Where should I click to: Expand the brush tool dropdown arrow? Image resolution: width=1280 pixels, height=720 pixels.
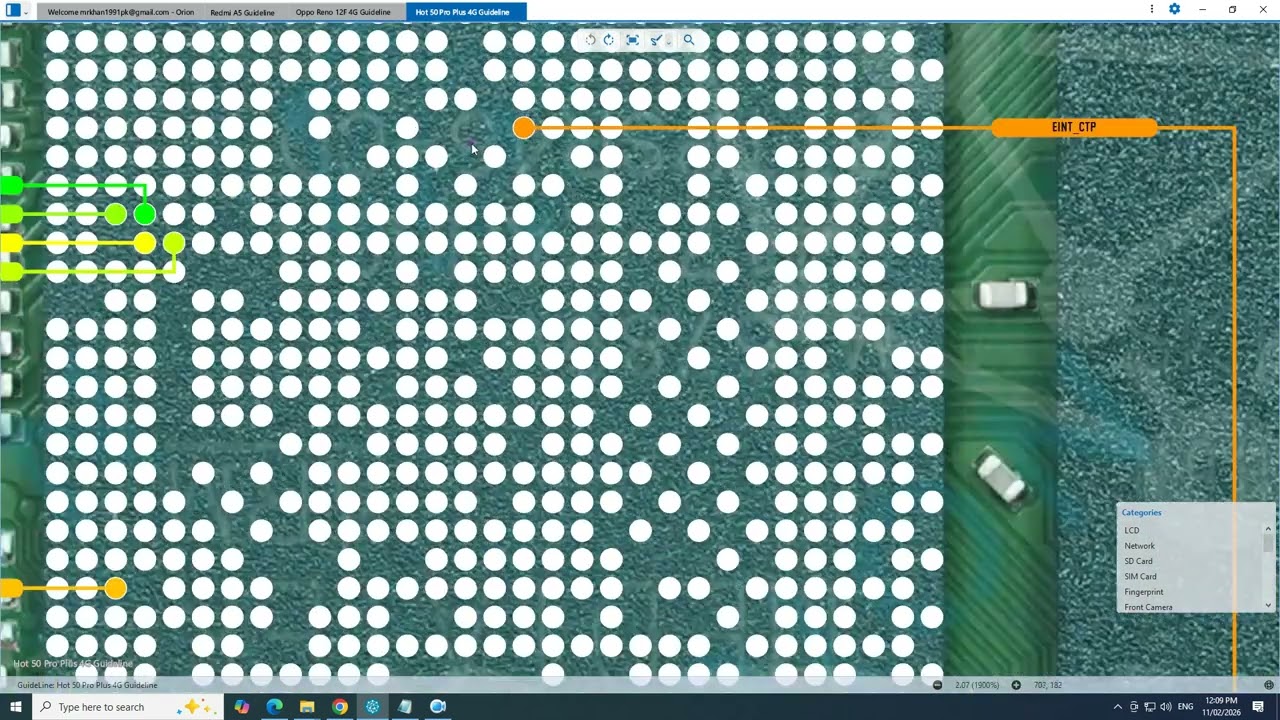click(668, 42)
